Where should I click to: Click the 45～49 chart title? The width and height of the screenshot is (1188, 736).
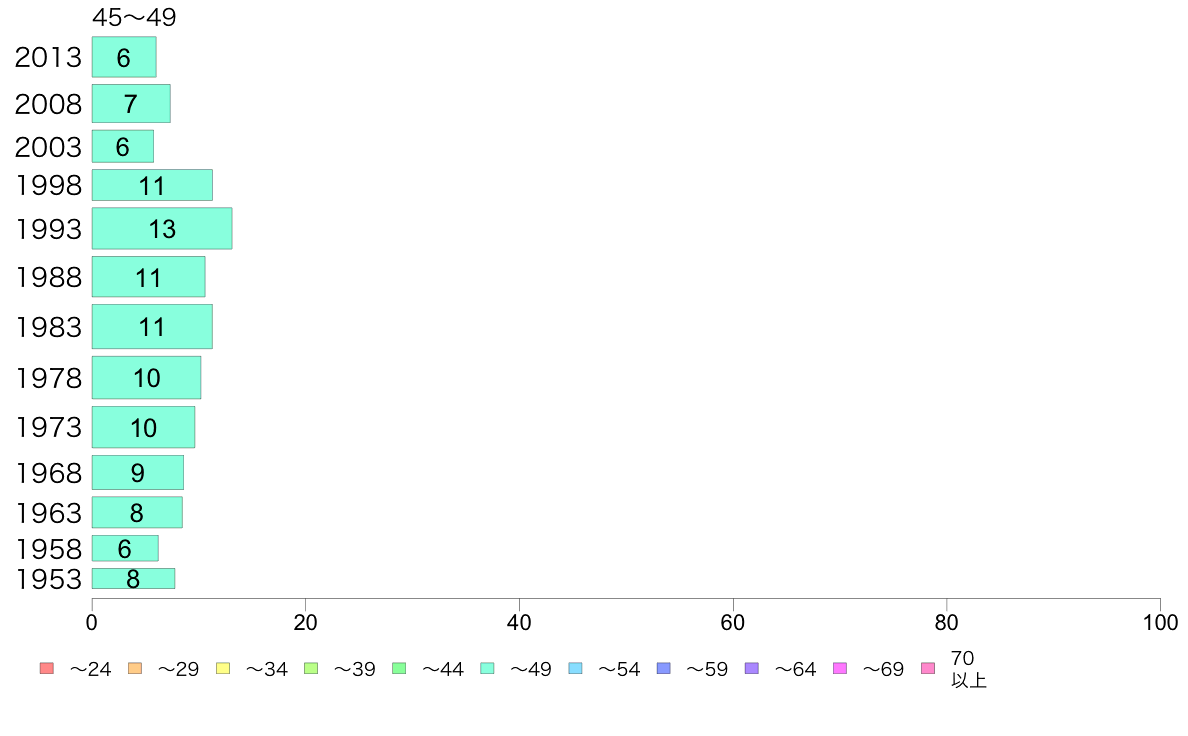click(x=134, y=17)
